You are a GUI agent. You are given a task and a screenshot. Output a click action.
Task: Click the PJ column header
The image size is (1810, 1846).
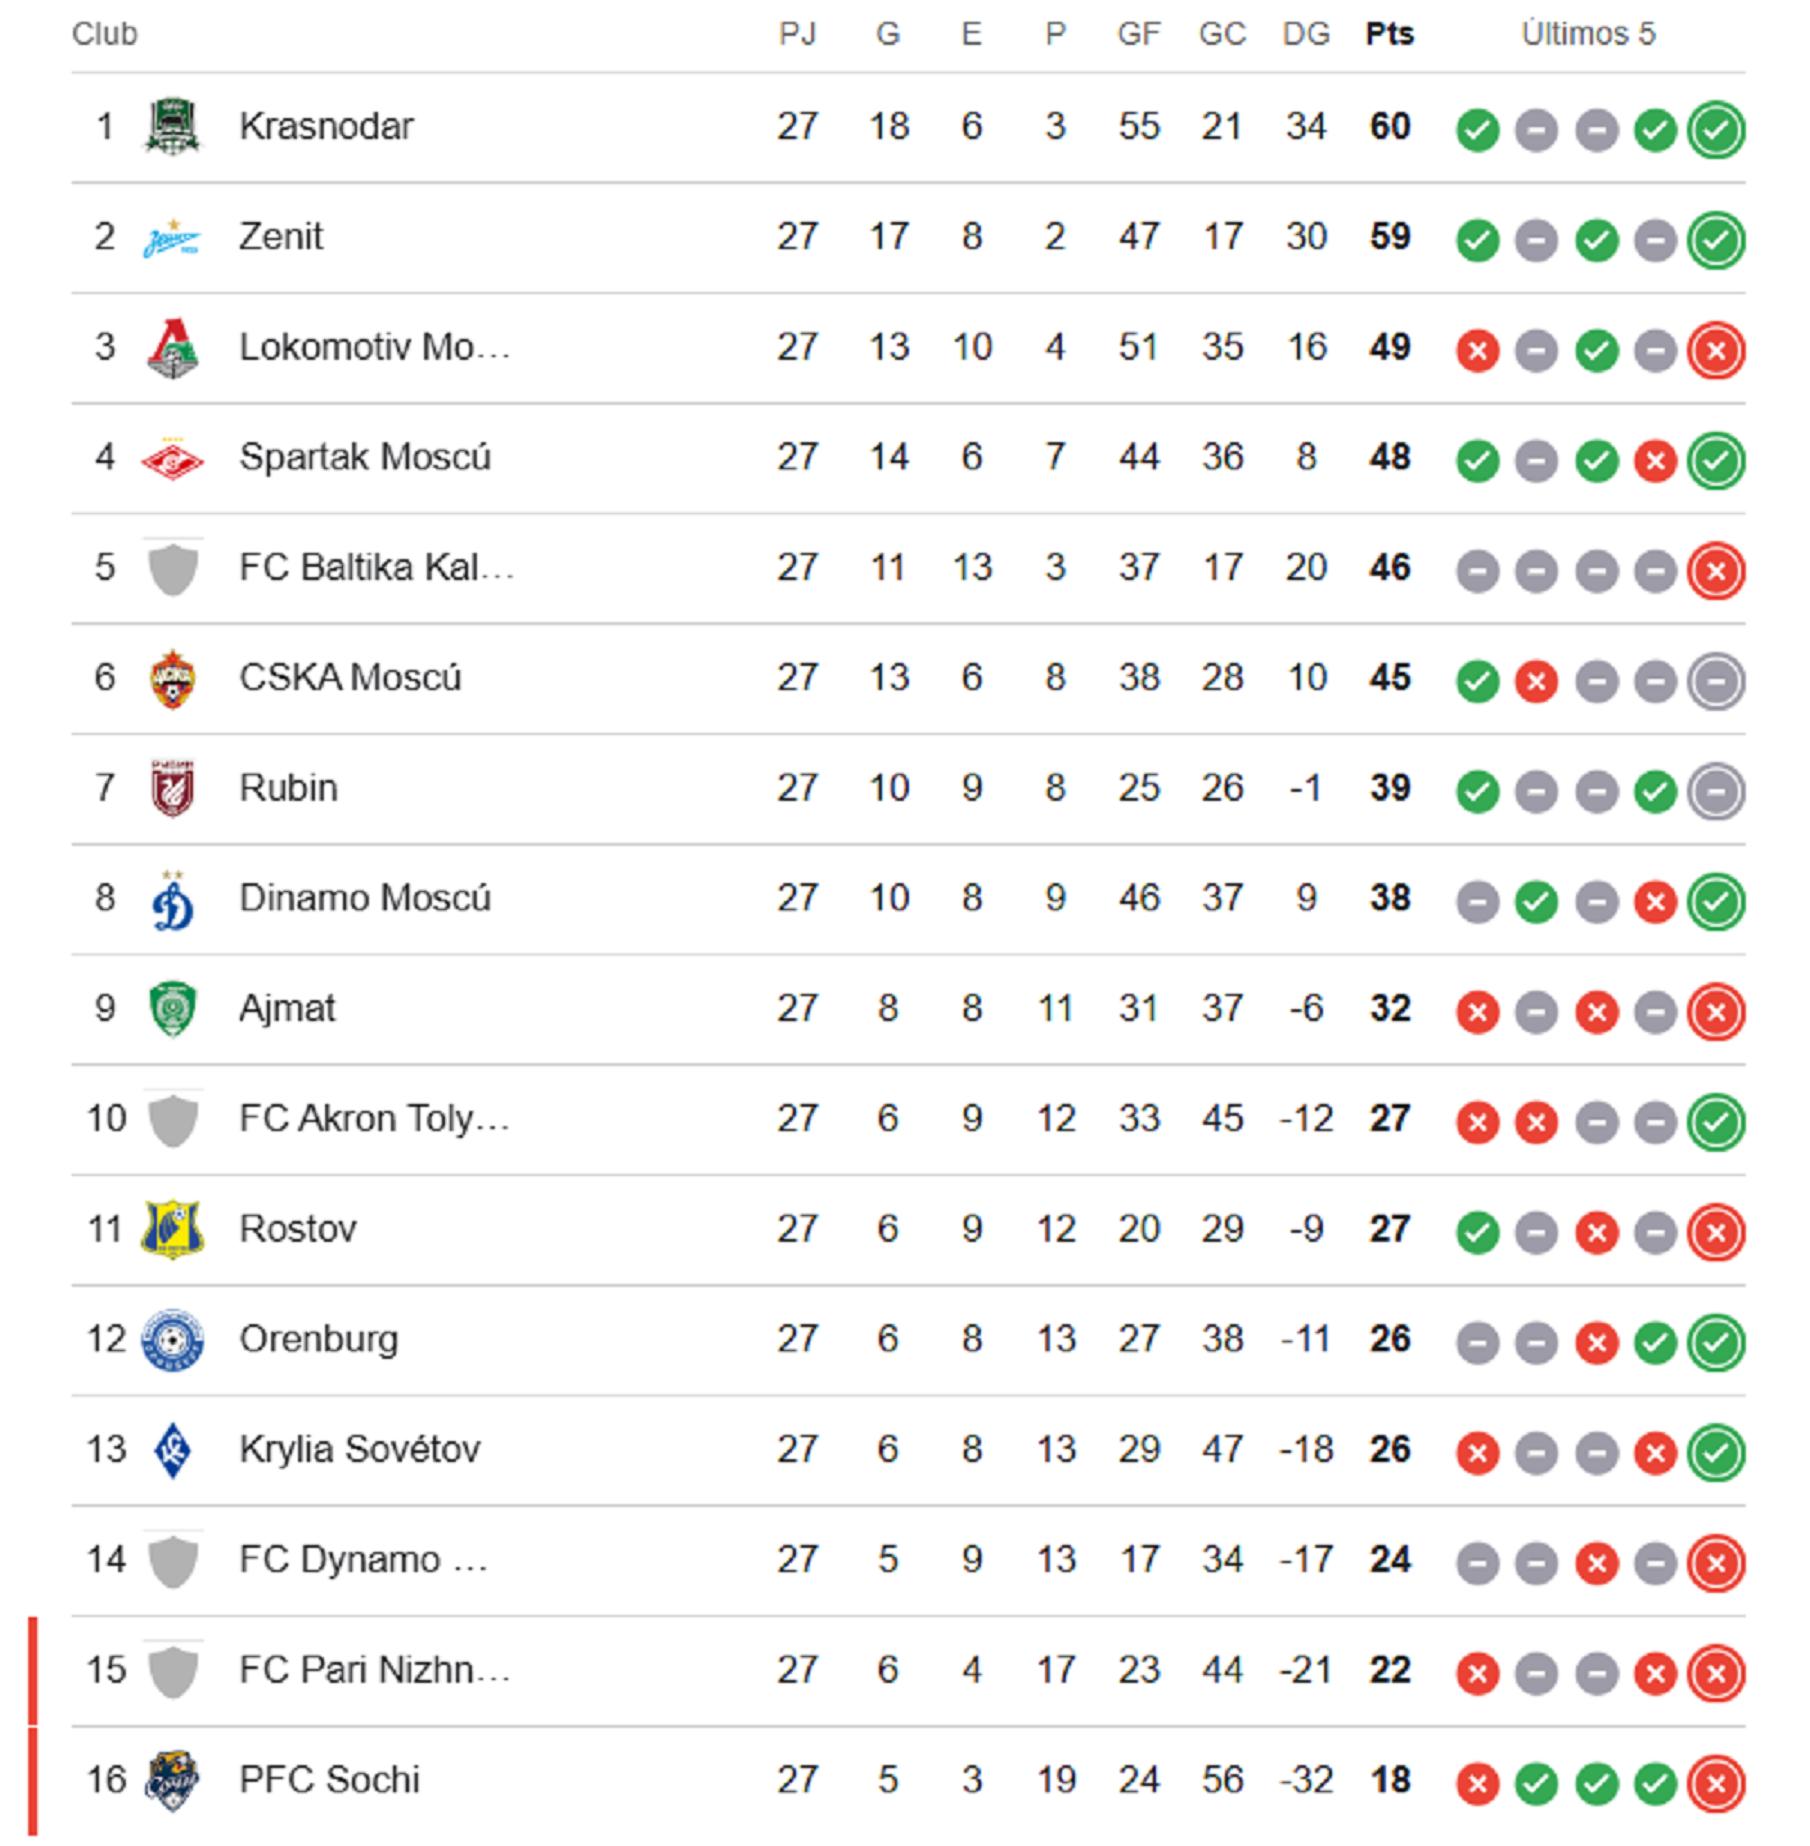pyautogui.click(x=797, y=34)
